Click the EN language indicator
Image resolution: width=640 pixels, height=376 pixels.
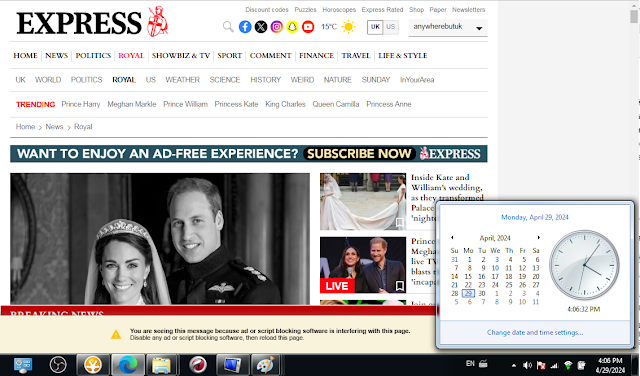click(470, 363)
